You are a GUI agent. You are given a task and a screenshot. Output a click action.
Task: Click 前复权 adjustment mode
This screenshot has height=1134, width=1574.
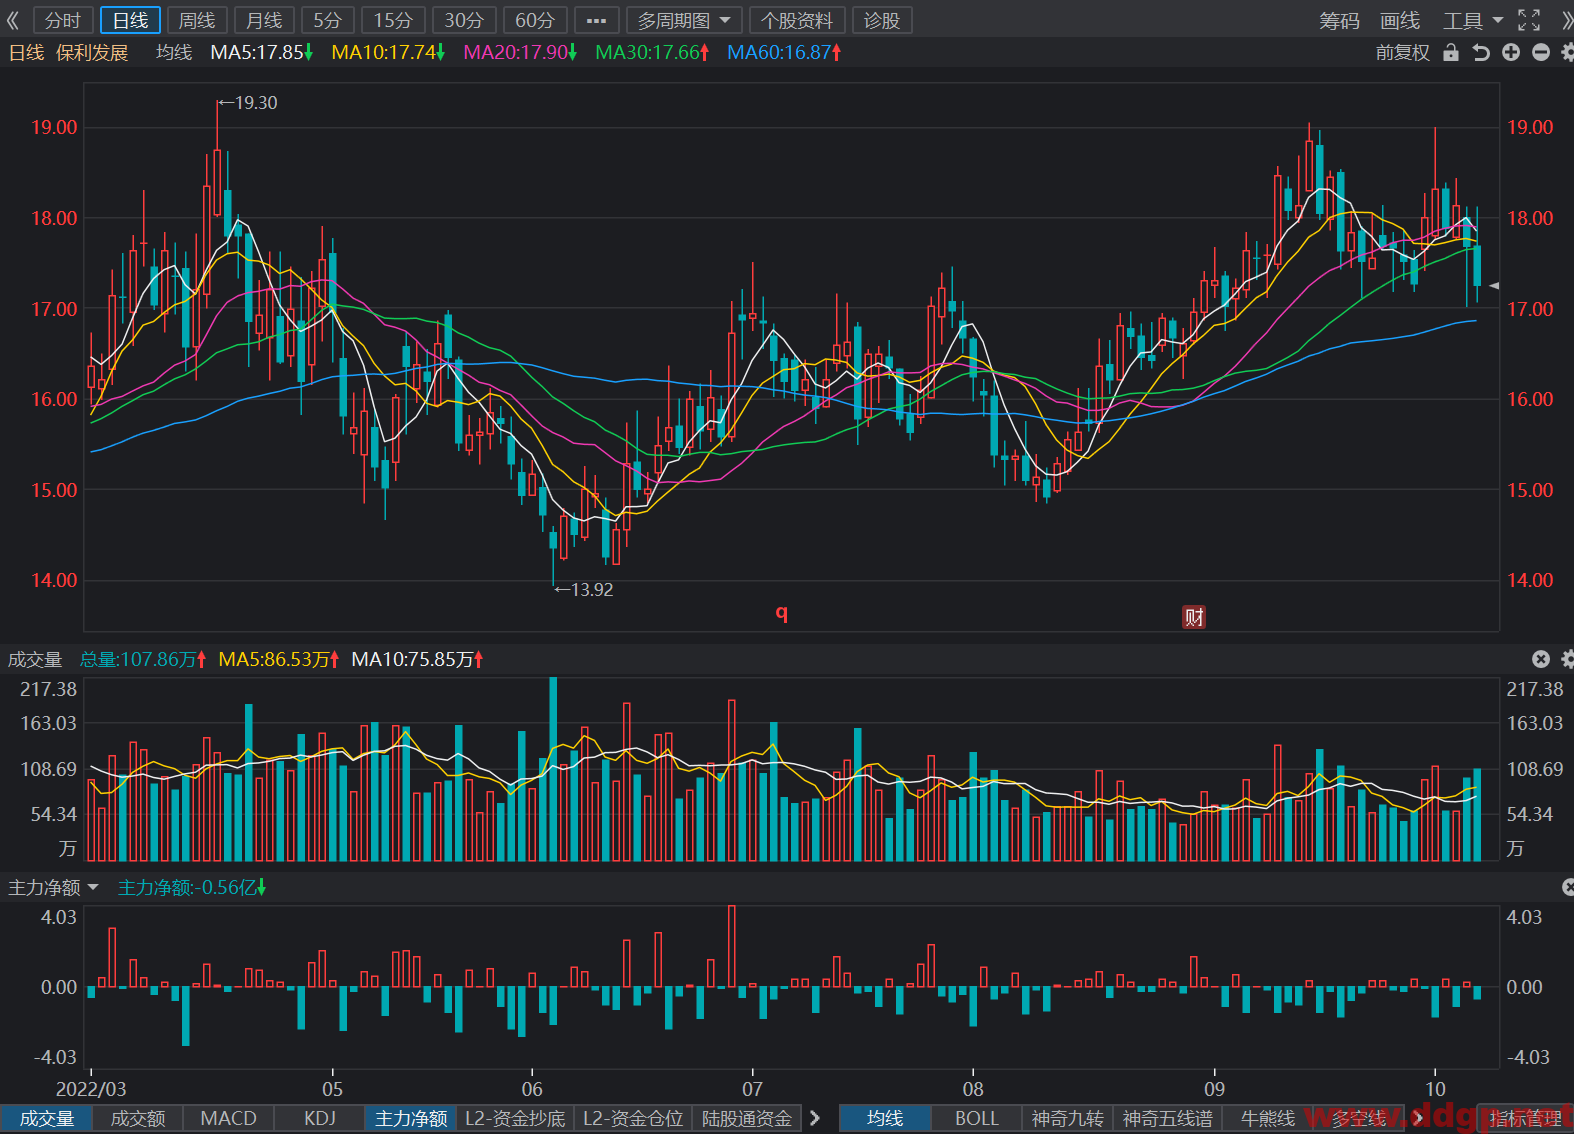pos(1403,53)
